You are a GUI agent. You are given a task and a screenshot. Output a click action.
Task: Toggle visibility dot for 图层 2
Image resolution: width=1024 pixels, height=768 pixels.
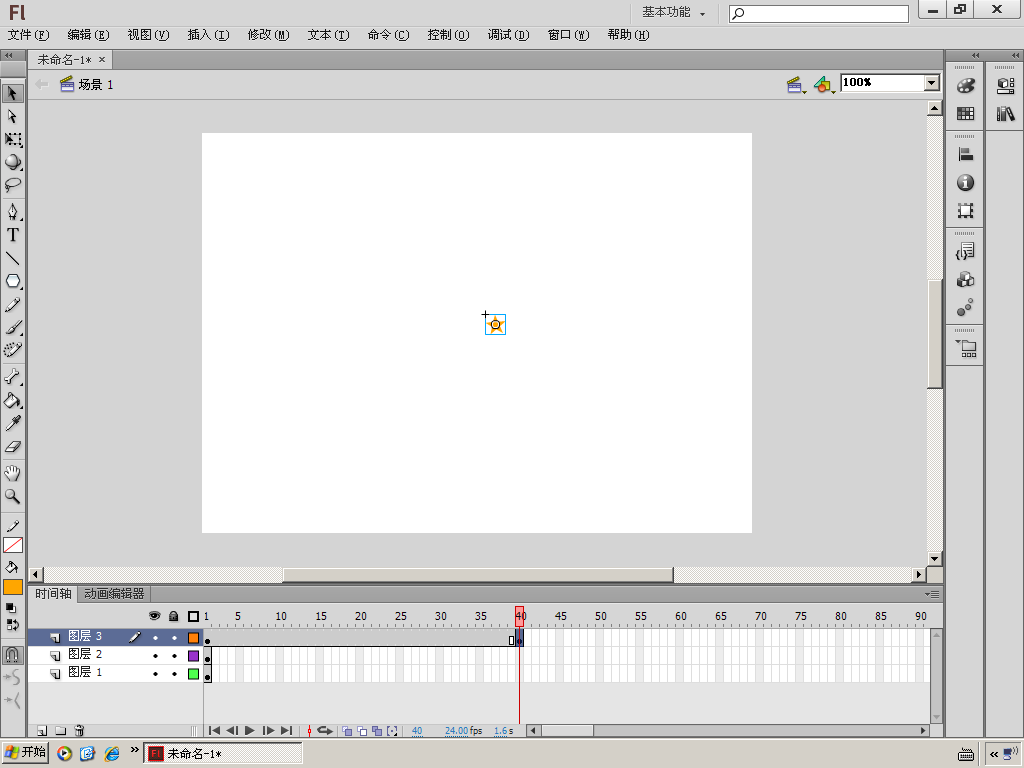(155, 656)
